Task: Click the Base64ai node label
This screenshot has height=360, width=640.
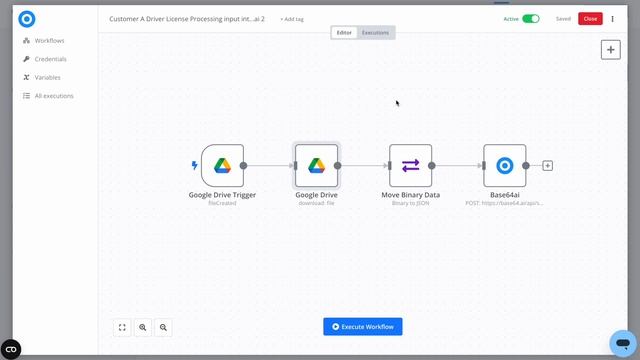Action: (505, 195)
